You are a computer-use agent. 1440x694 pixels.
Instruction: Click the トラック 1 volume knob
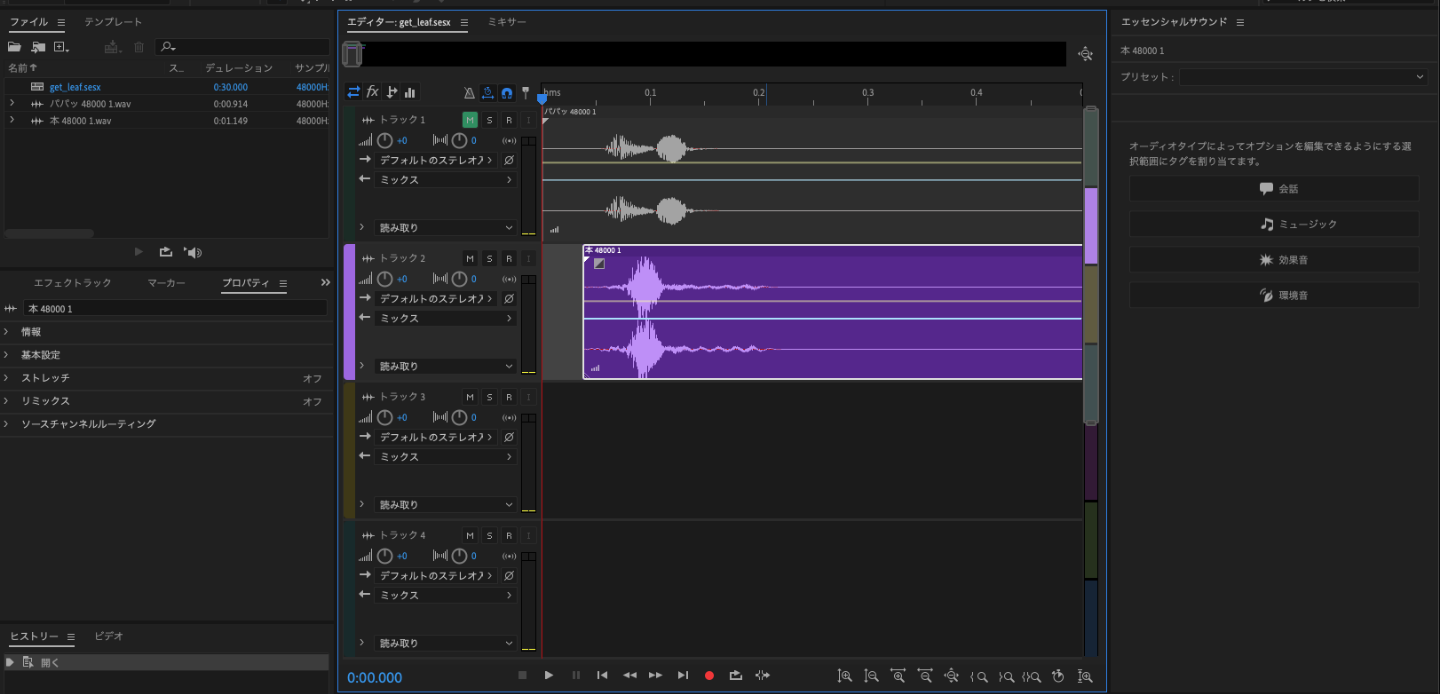(385, 141)
